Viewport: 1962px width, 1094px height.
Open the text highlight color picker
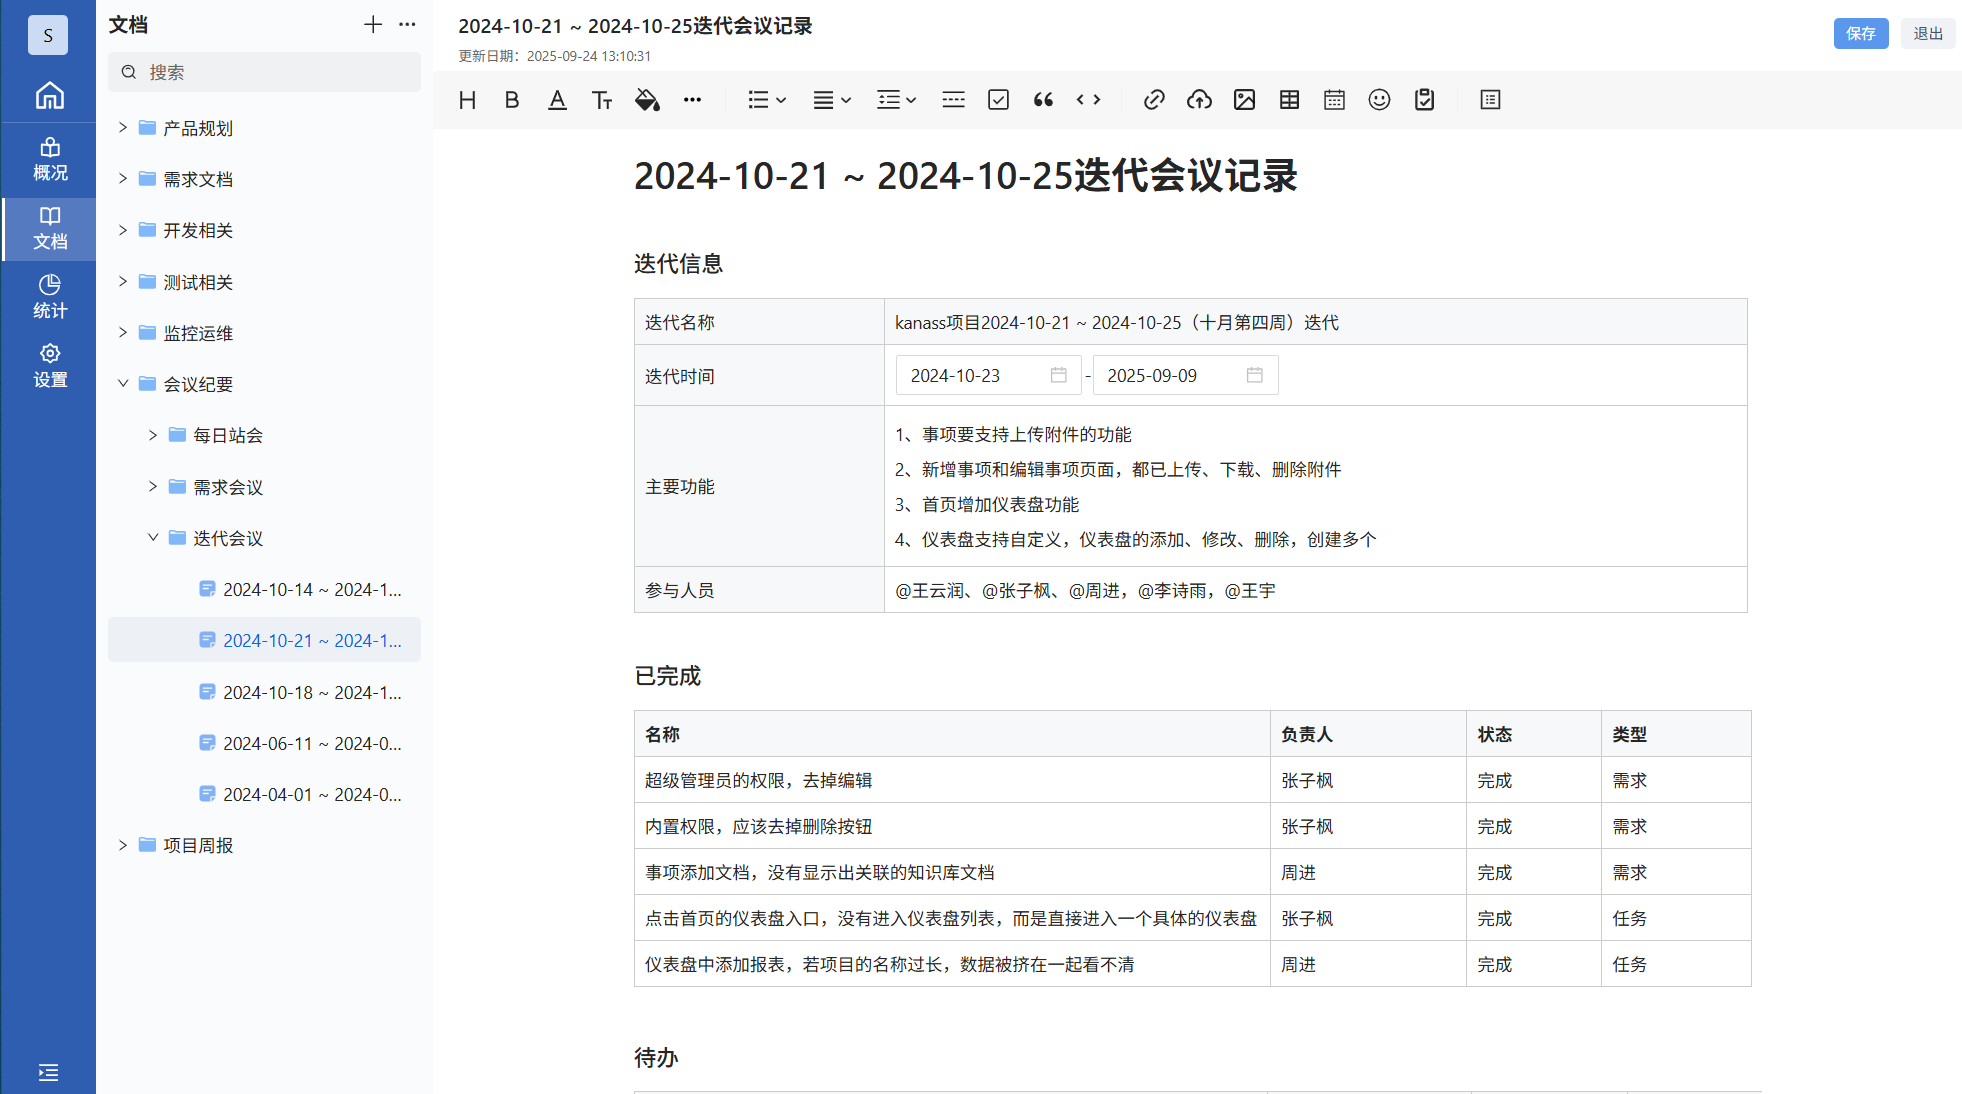tap(647, 99)
